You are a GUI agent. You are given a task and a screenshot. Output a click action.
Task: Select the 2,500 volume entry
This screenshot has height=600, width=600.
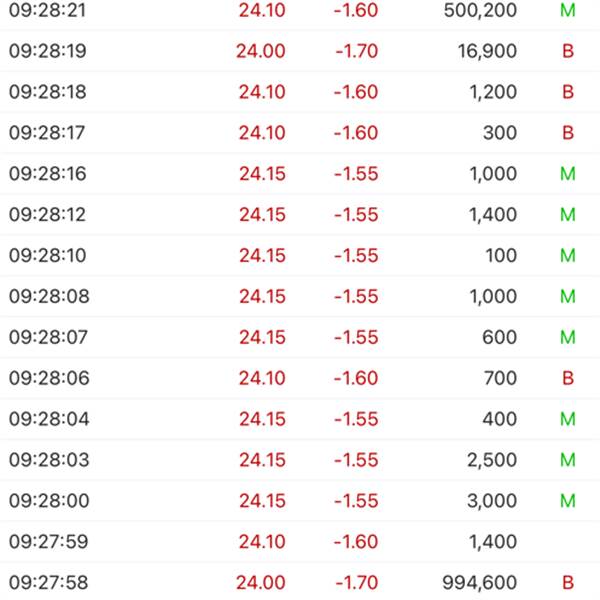492,460
